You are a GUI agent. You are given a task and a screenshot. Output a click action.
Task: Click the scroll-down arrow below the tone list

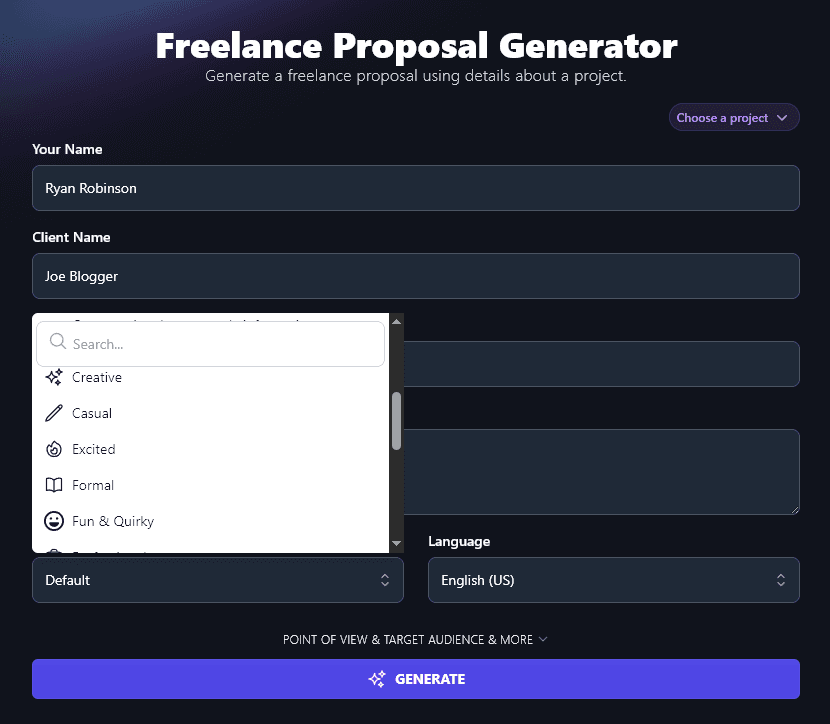point(396,543)
